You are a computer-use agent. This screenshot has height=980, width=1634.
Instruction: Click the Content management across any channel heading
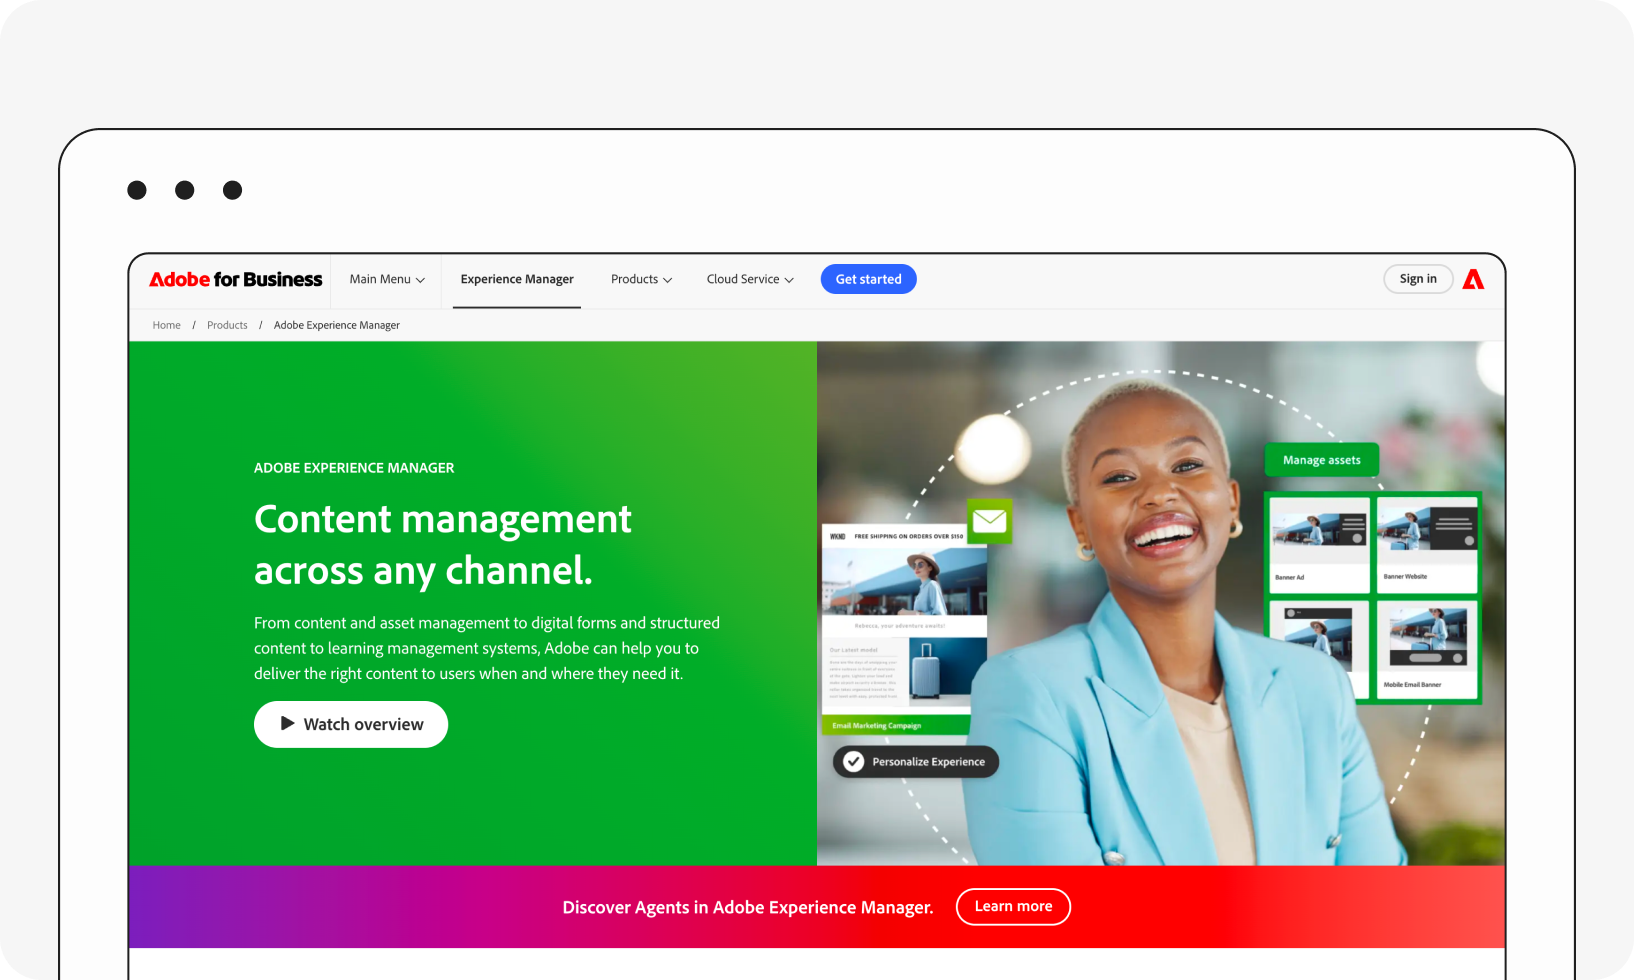443,545
